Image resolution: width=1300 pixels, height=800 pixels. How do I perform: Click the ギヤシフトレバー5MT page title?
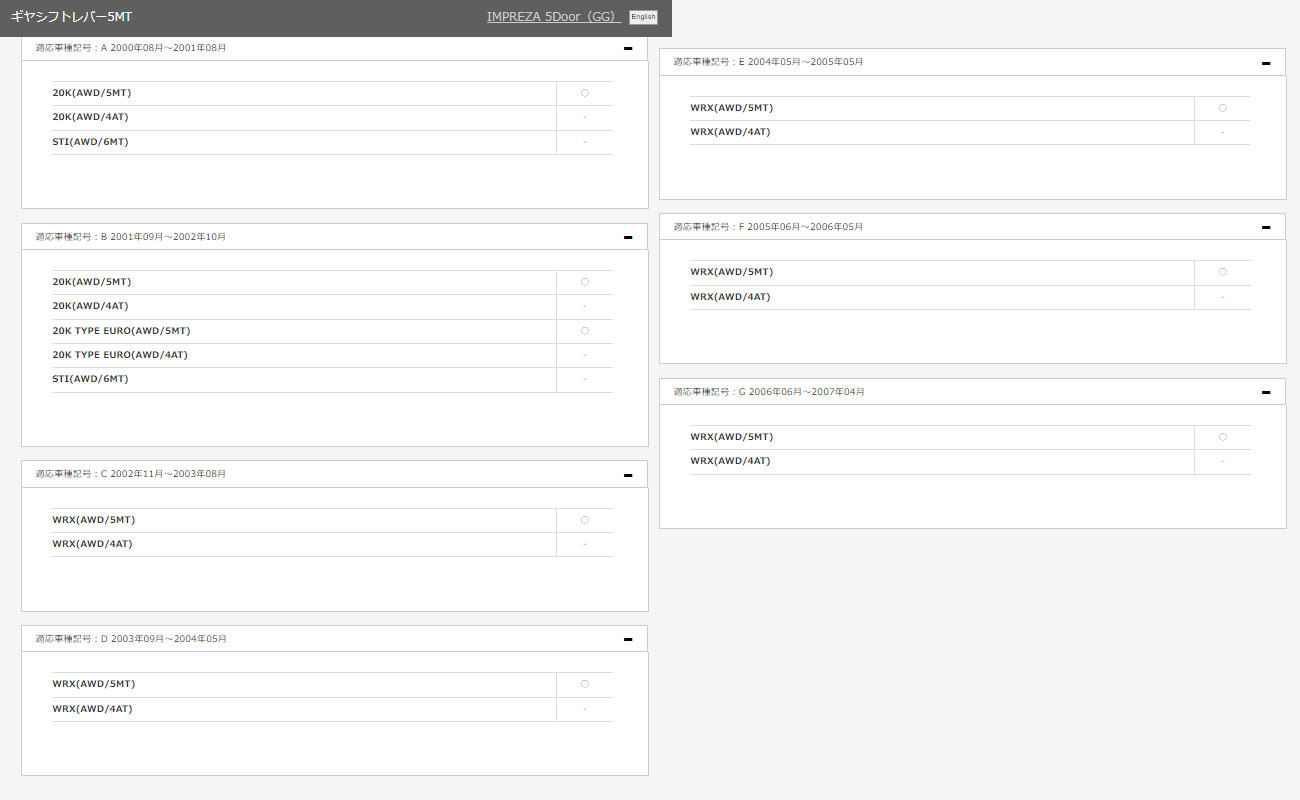tap(71, 17)
